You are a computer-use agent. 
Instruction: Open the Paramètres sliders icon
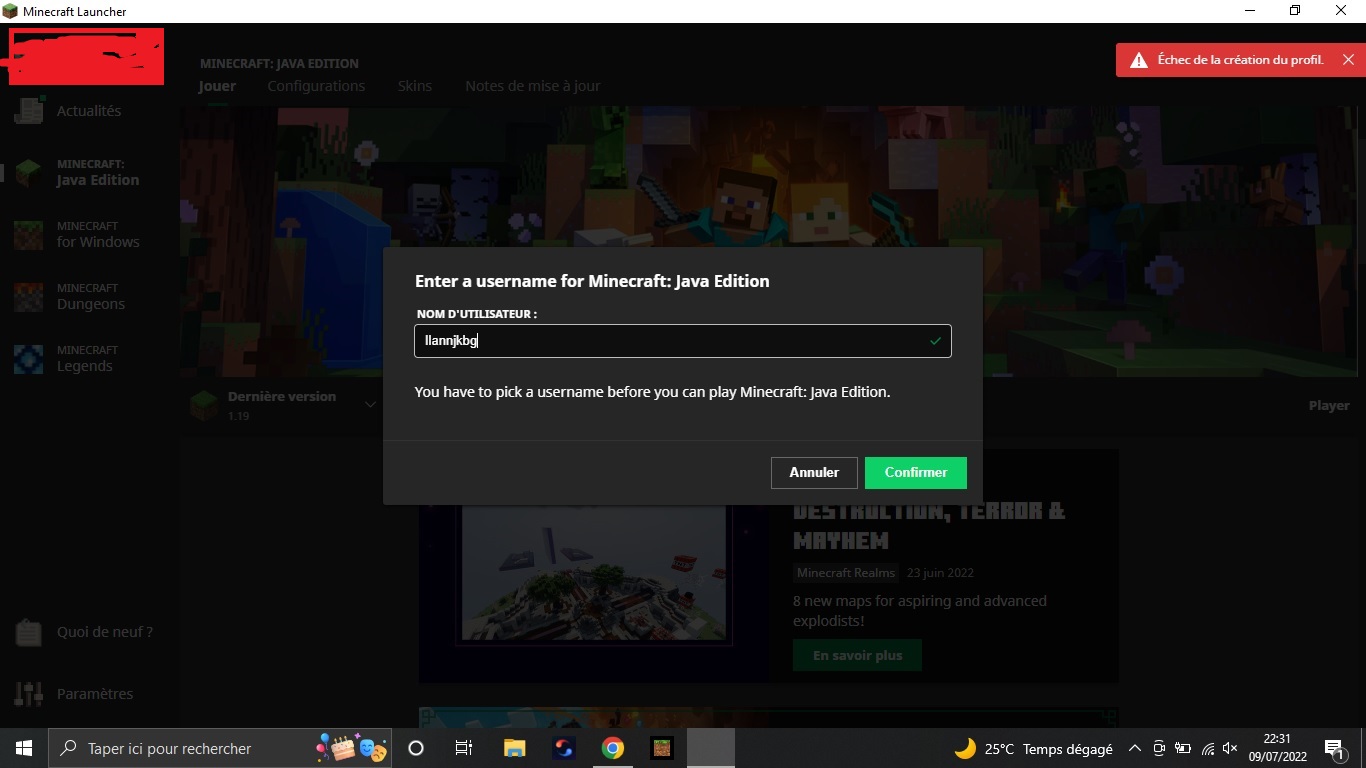click(x=29, y=694)
